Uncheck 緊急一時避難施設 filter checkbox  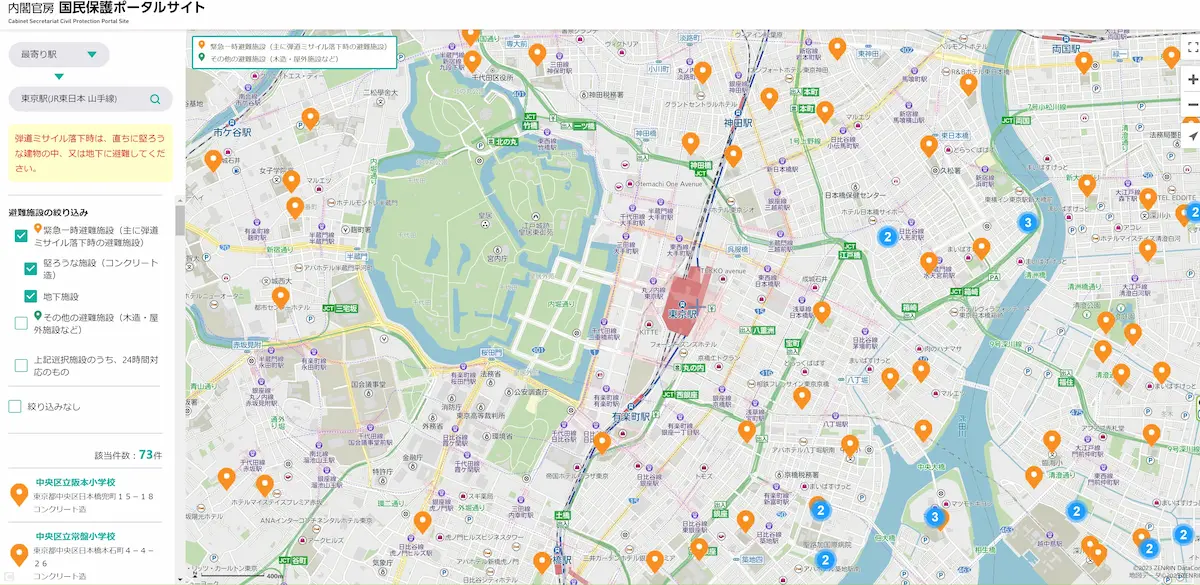tap(21, 236)
